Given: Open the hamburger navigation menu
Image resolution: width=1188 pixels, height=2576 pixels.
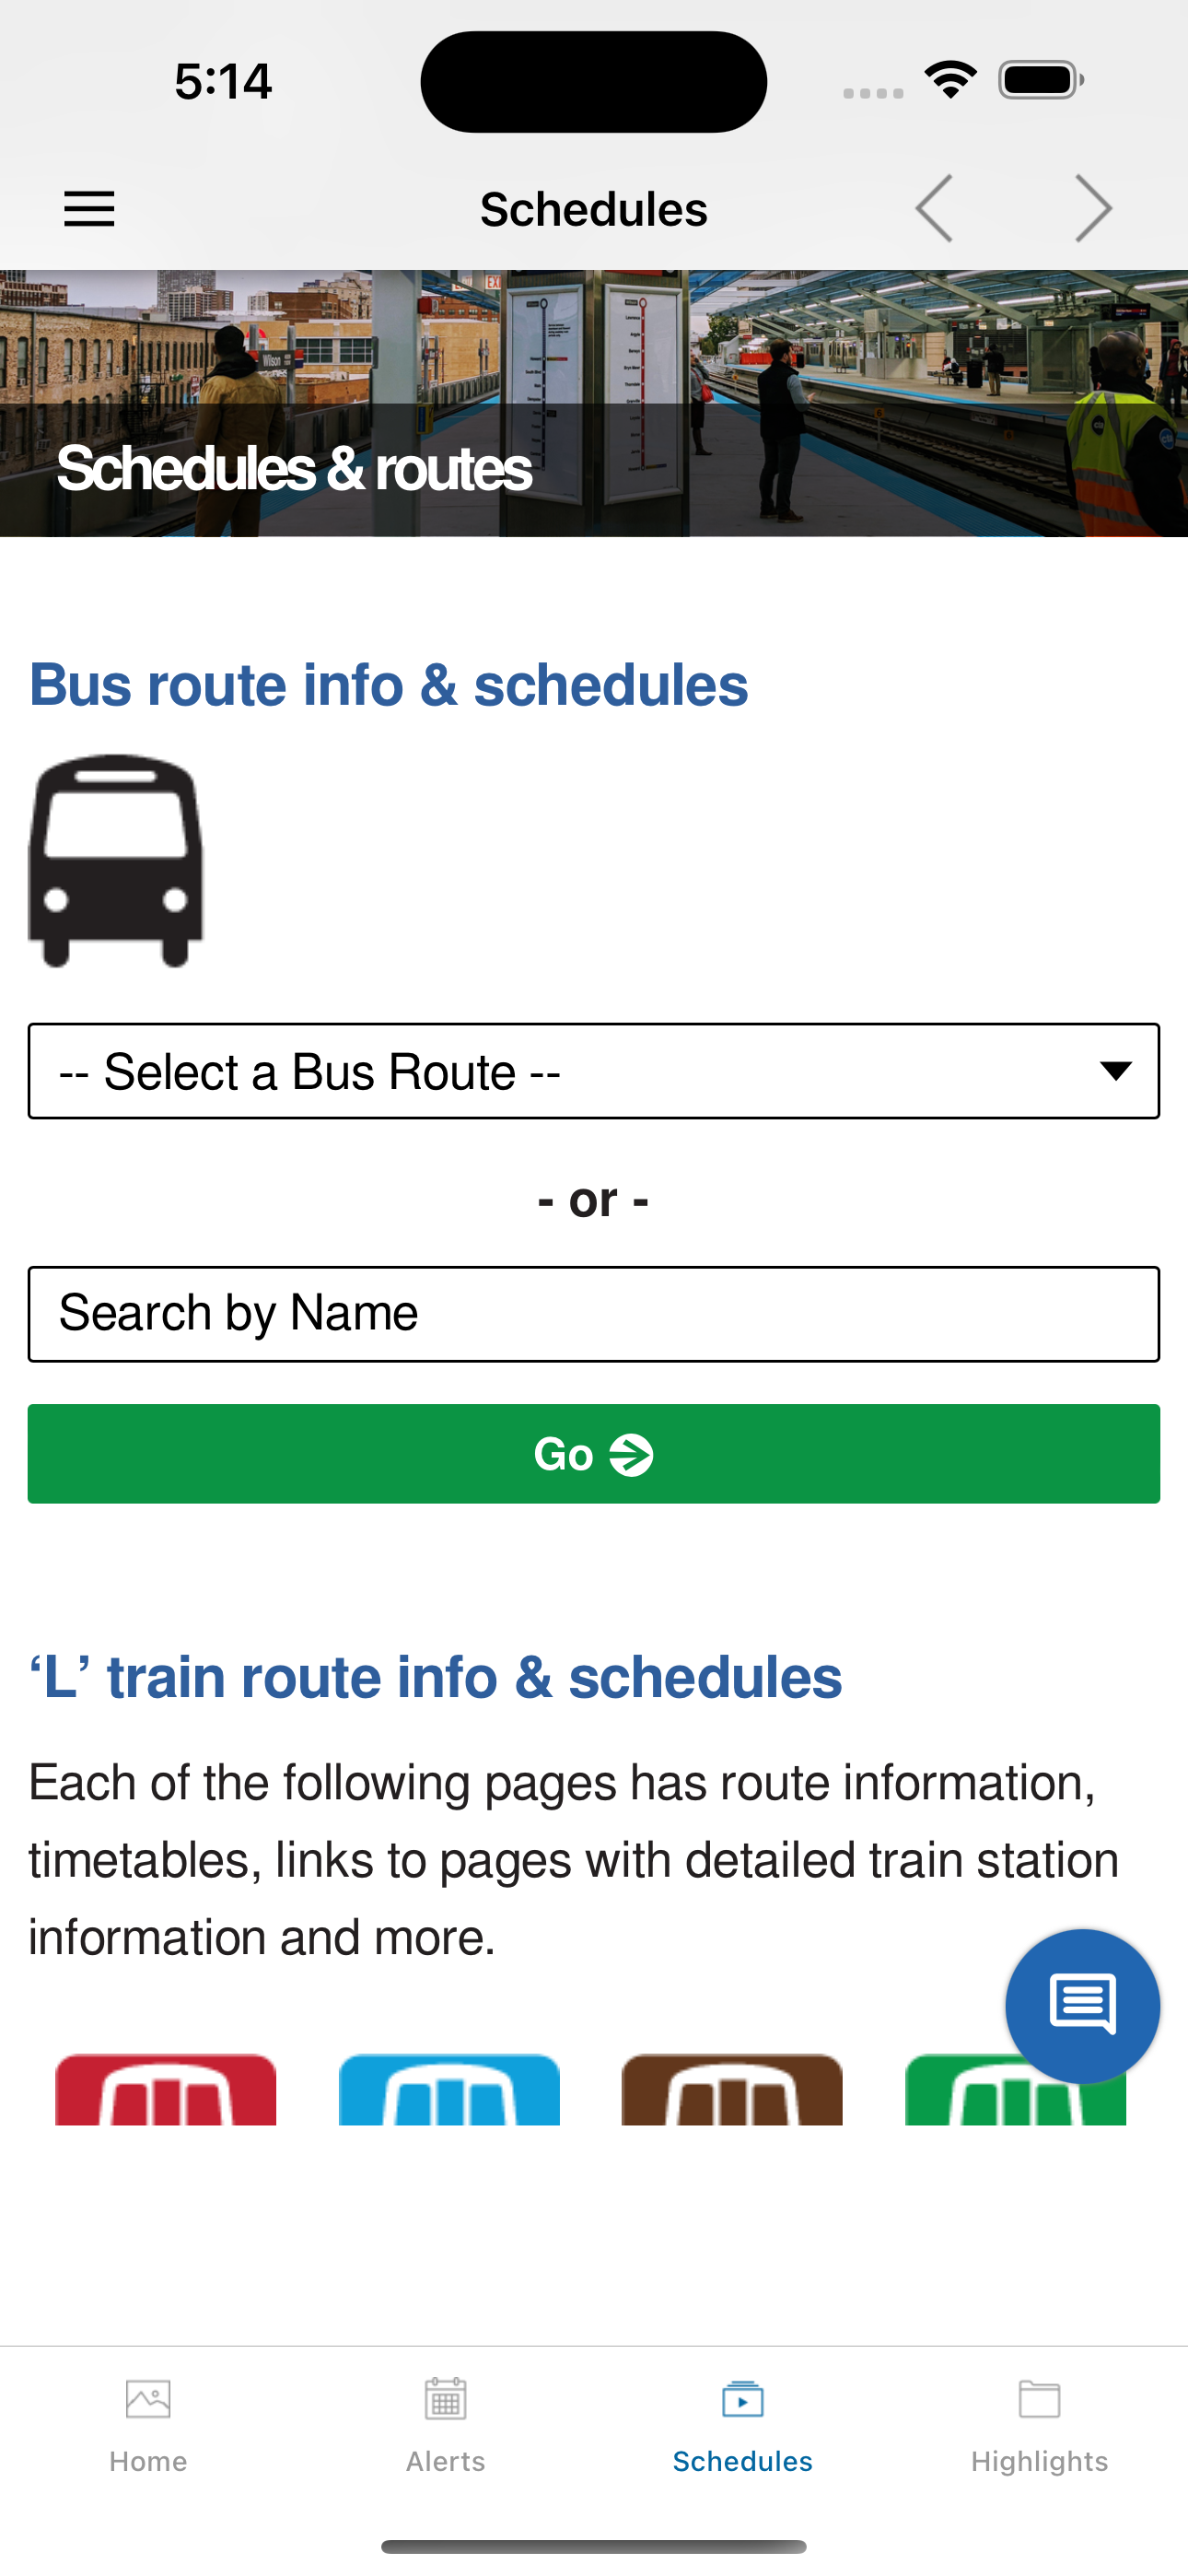Looking at the screenshot, I should pyautogui.click(x=89, y=209).
